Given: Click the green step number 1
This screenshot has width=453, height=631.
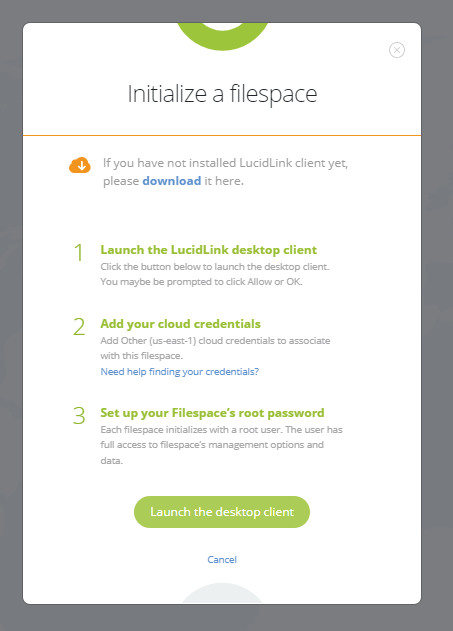Looking at the screenshot, I should pos(79,253).
